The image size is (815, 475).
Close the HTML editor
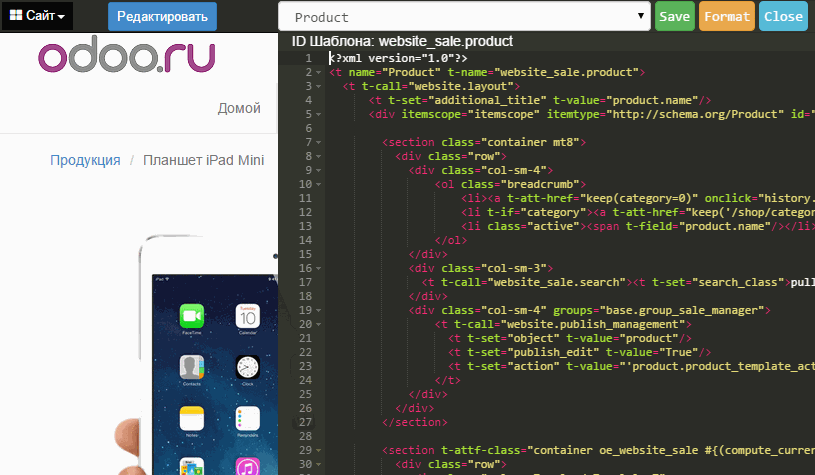coord(783,17)
